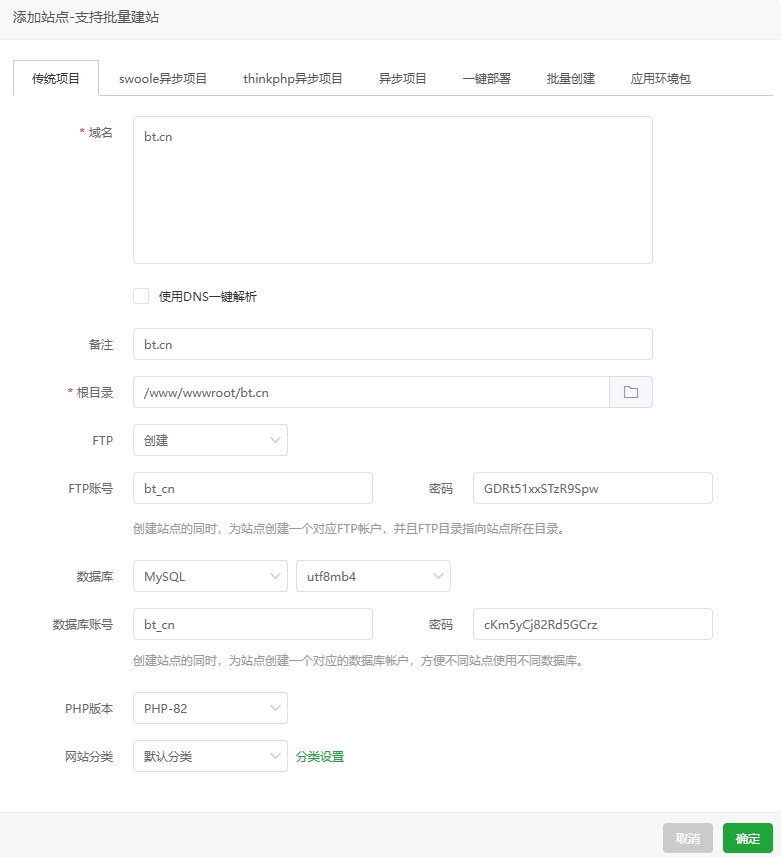The image size is (781, 857).
Task: Click the 确定 confirm button
Action: [x=748, y=838]
